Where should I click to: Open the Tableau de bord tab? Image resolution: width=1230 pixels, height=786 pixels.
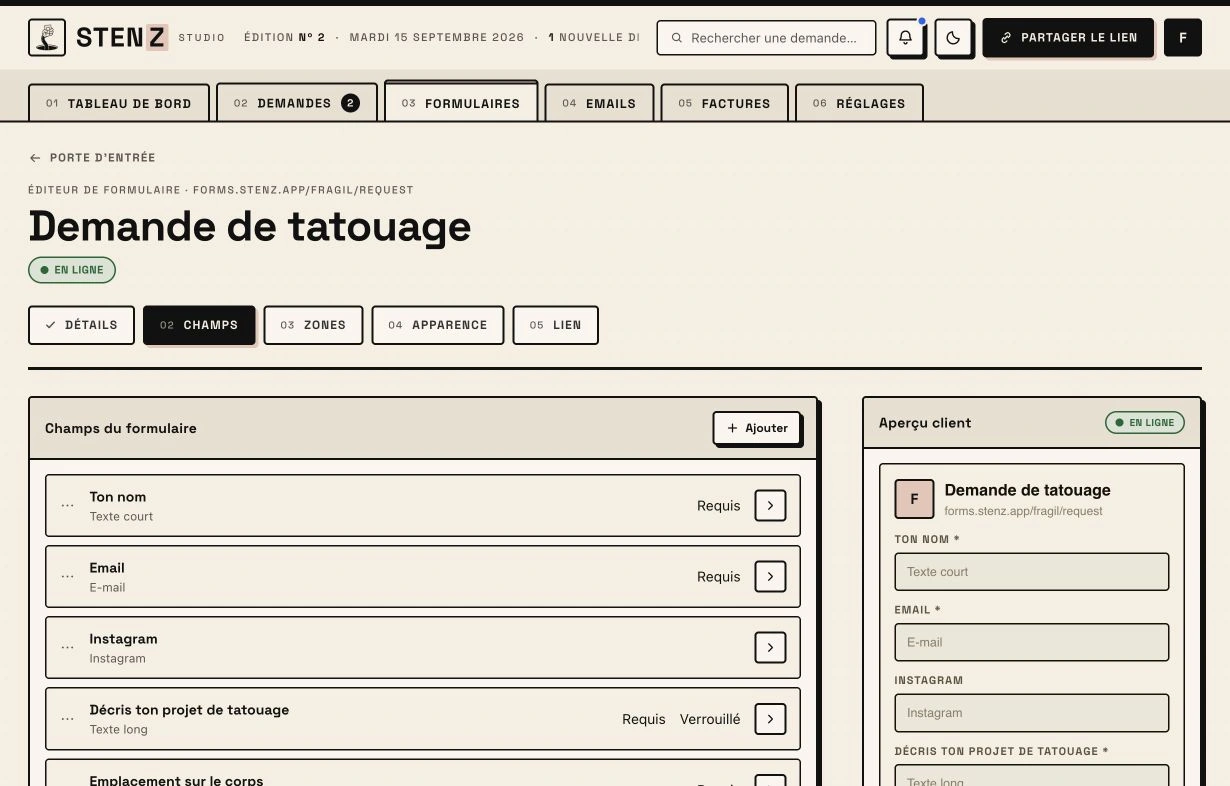pos(119,103)
